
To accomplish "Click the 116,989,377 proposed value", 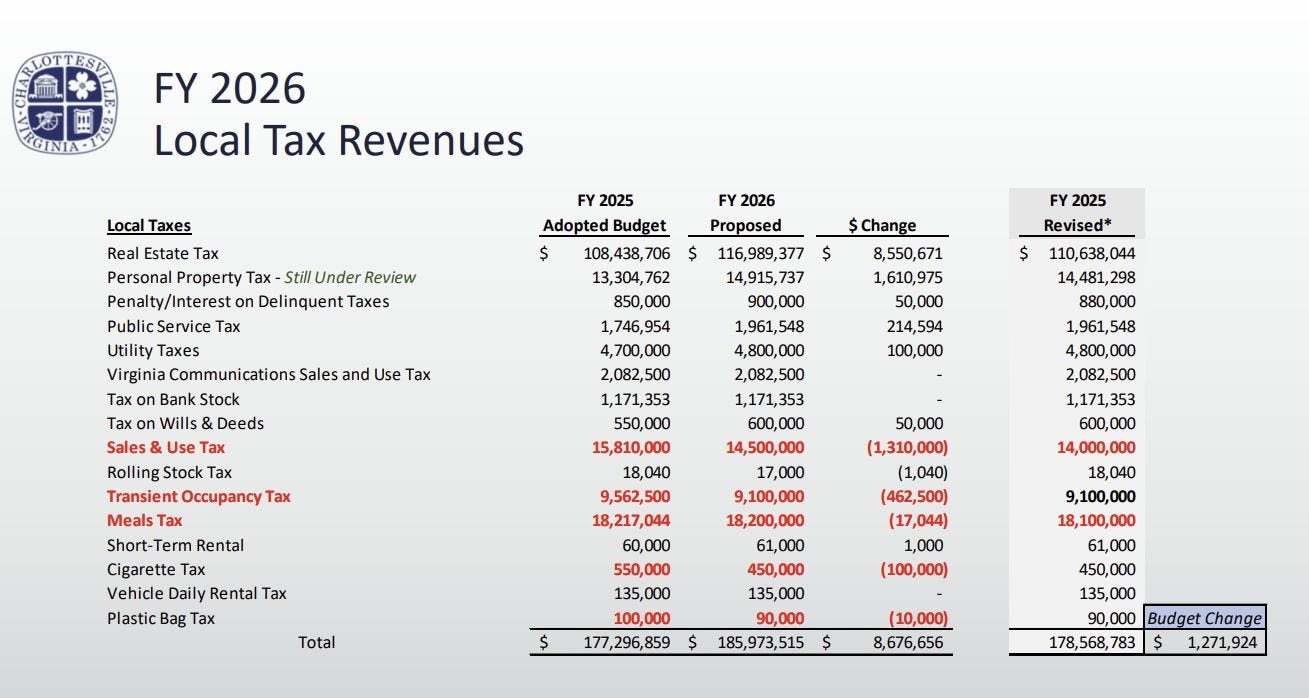I will point(761,253).
